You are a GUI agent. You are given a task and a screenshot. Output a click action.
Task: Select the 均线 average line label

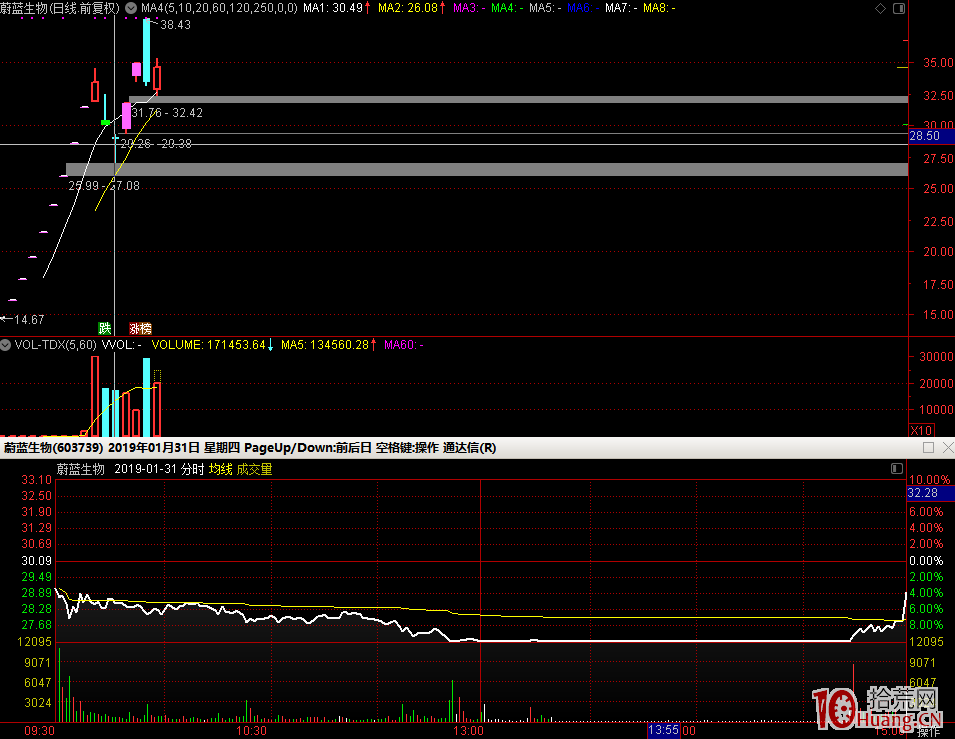(220, 469)
